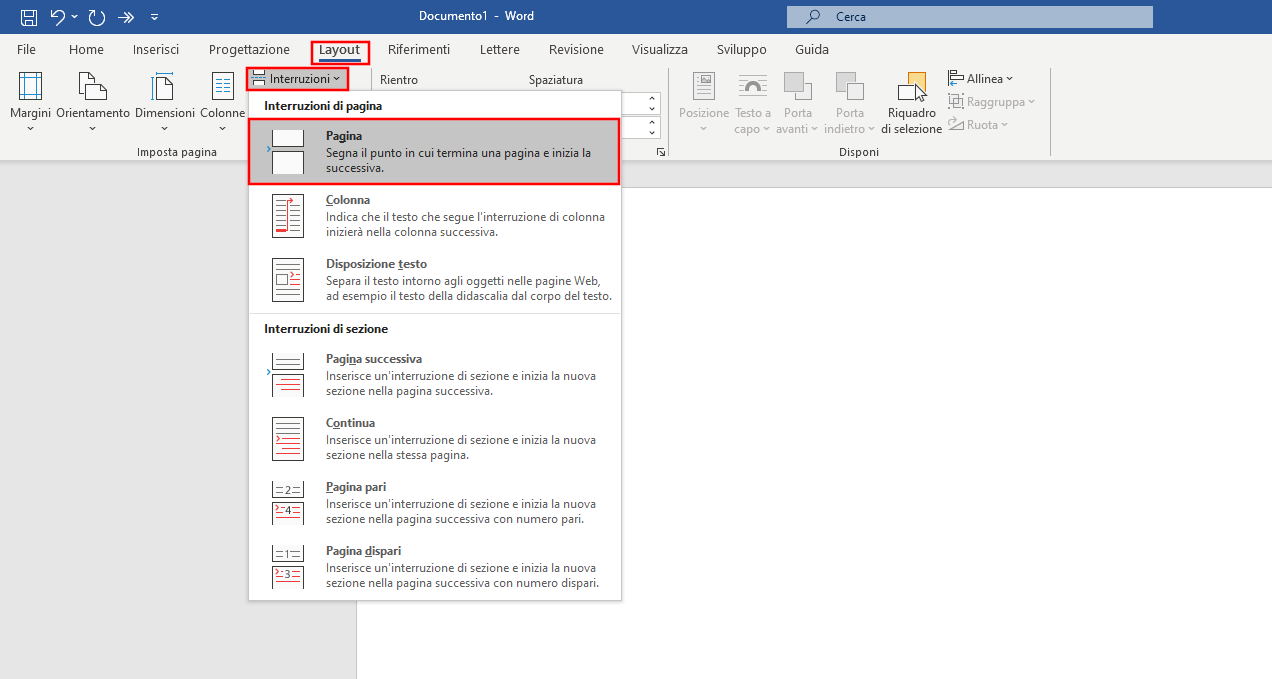This screenshot has height=679, width=1272.
Task: Expand the Allinea dropdown
Action: coord(981,78)
